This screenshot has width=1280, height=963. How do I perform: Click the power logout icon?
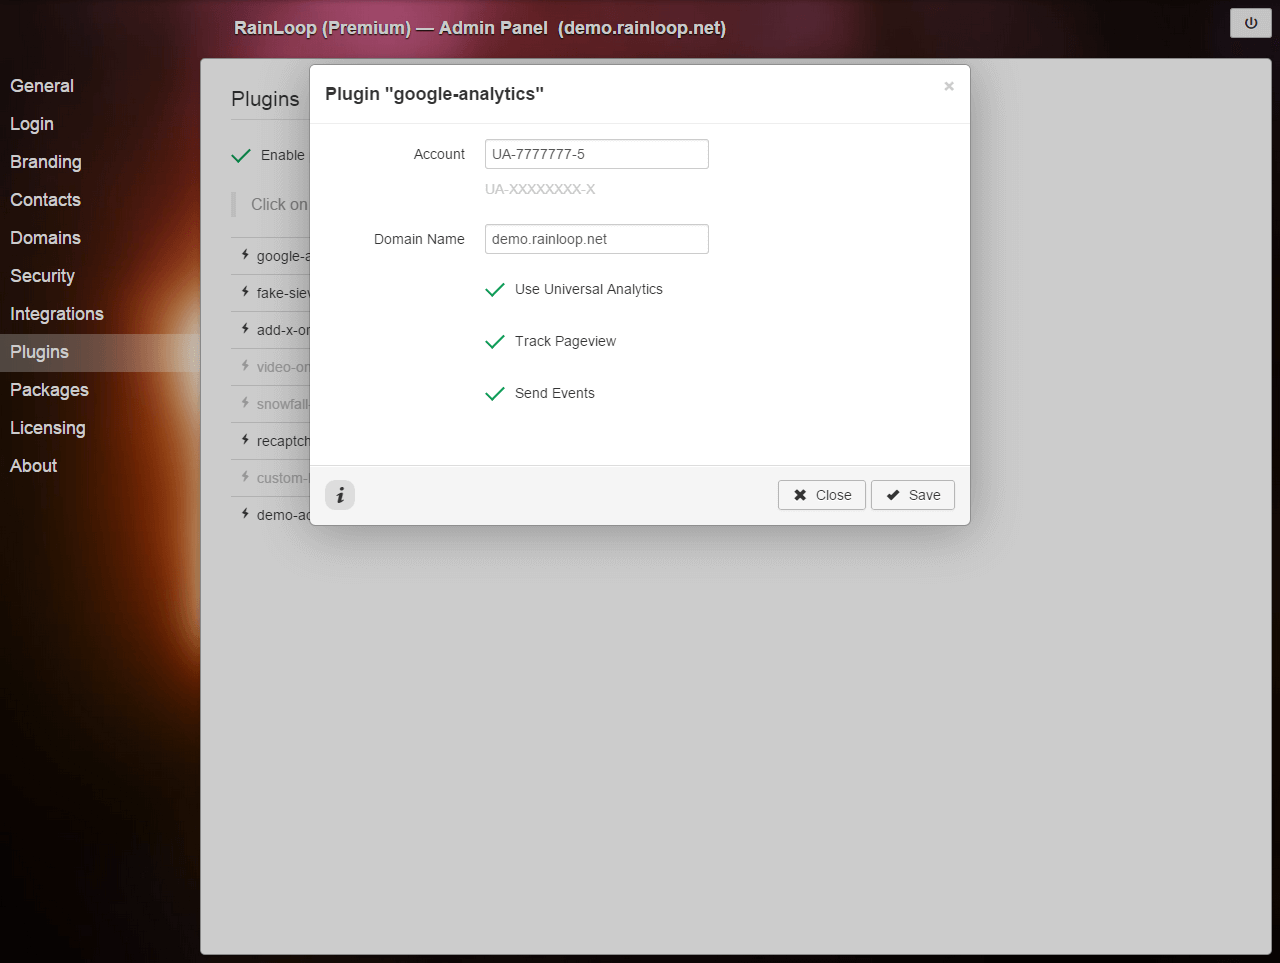coord(1250,23)
